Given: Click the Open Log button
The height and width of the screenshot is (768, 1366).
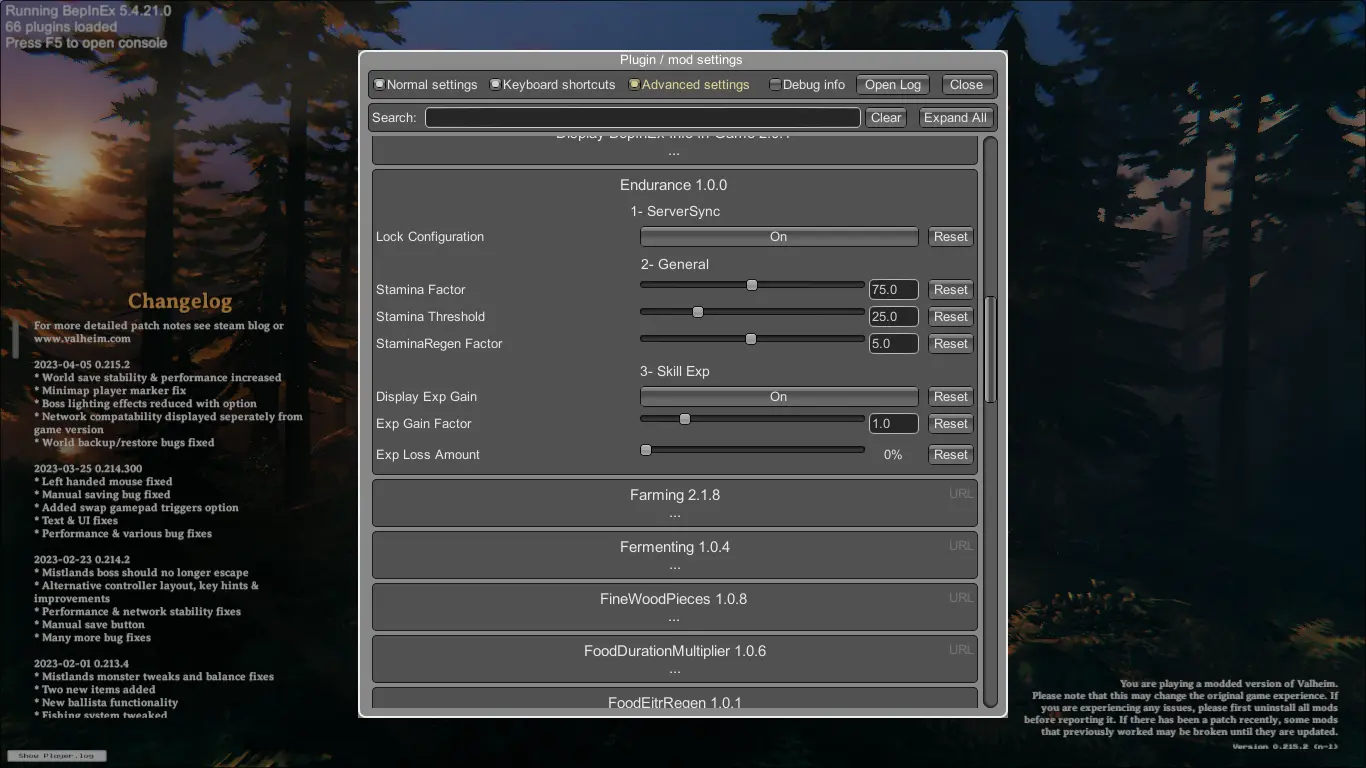Looking at the screenshot, I should click(893, 85).
